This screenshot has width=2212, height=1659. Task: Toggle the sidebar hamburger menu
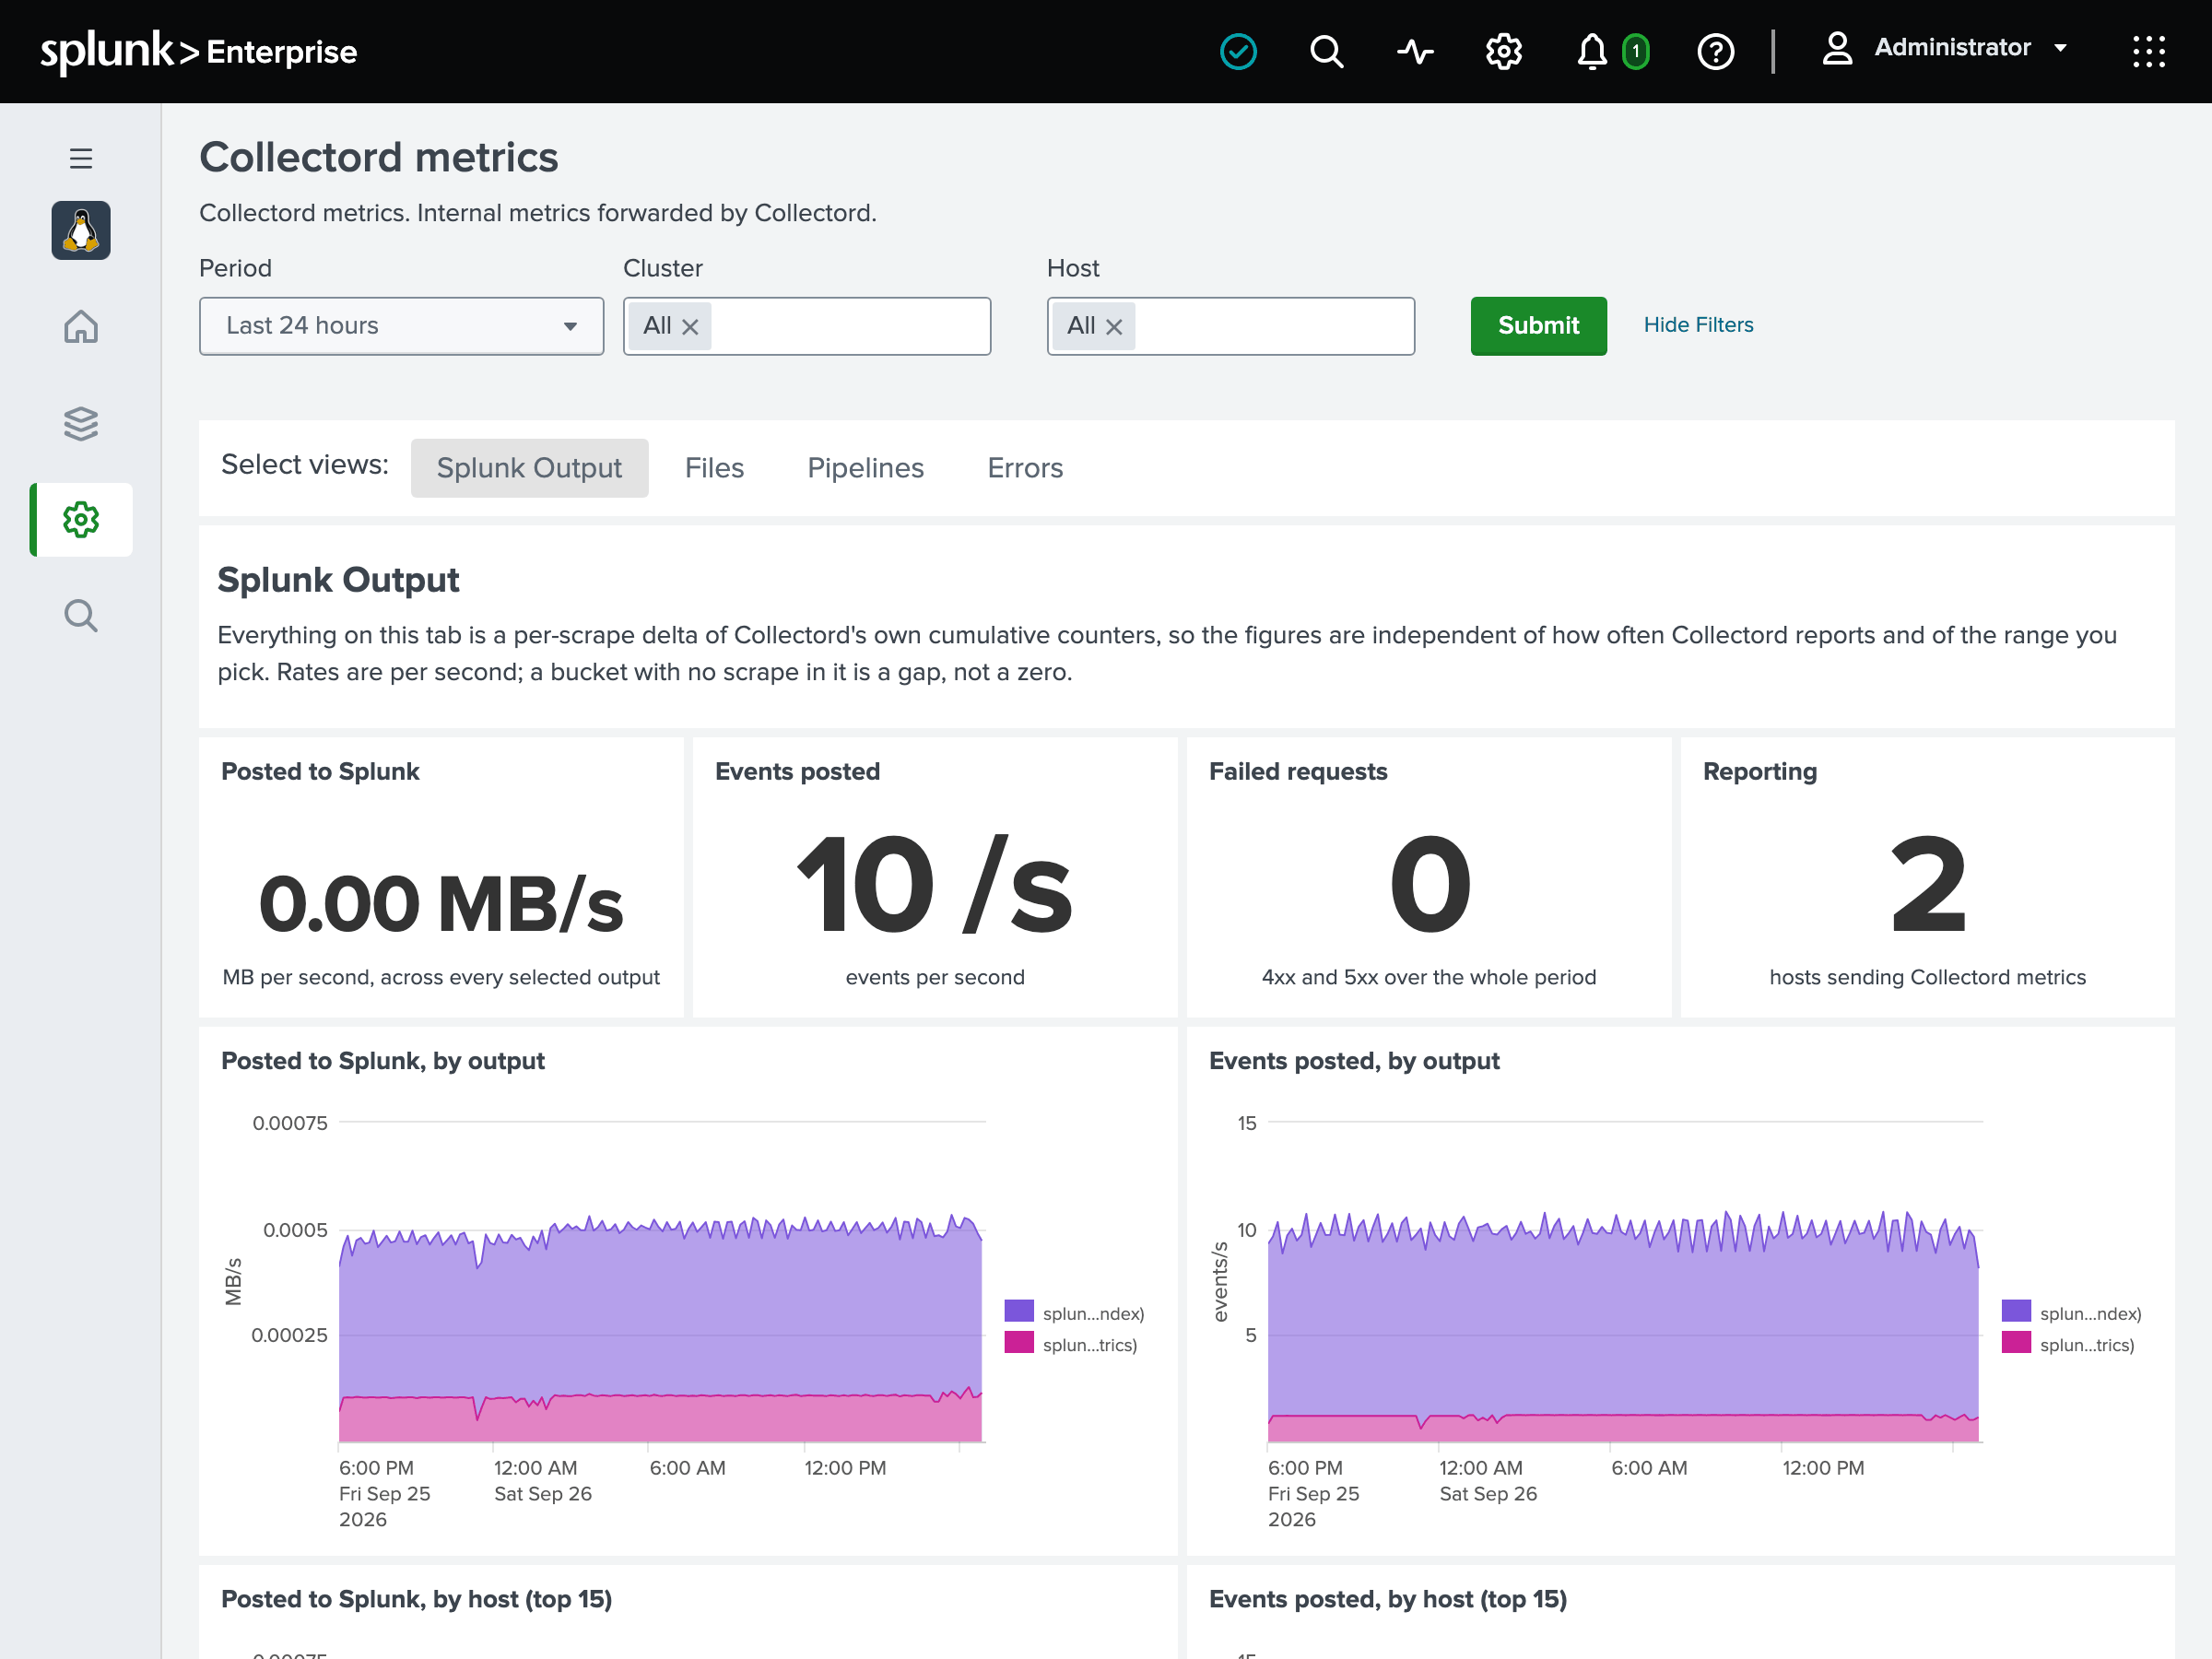coord(81,158)
